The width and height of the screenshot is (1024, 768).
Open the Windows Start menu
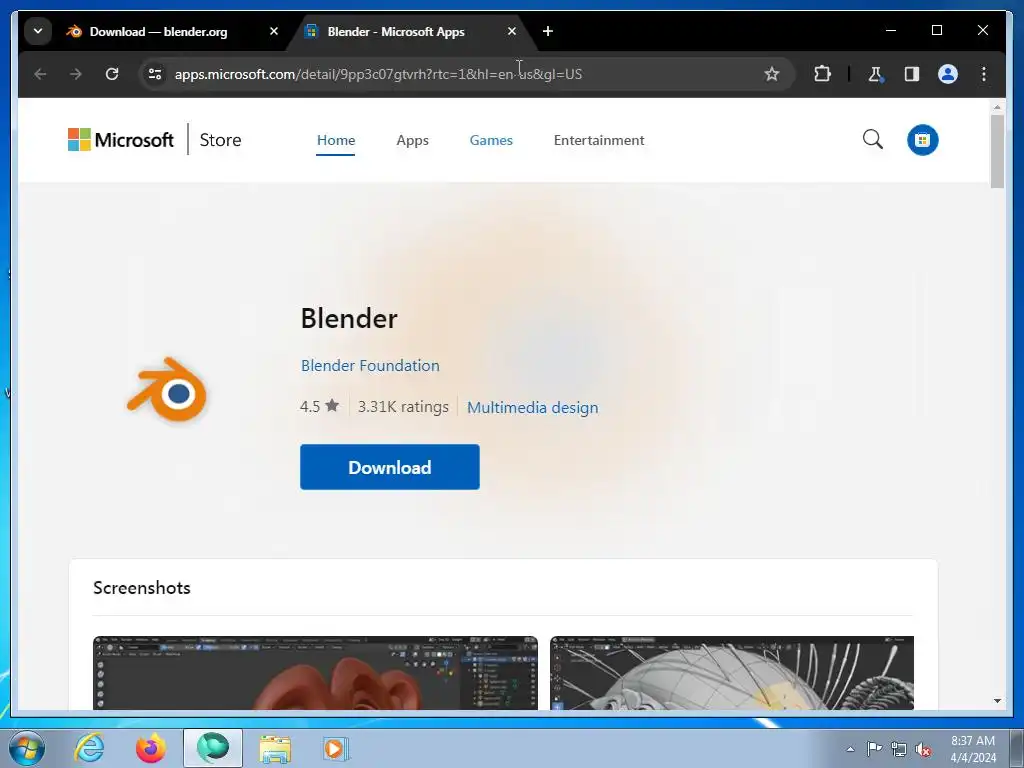[x=27, y=748]
